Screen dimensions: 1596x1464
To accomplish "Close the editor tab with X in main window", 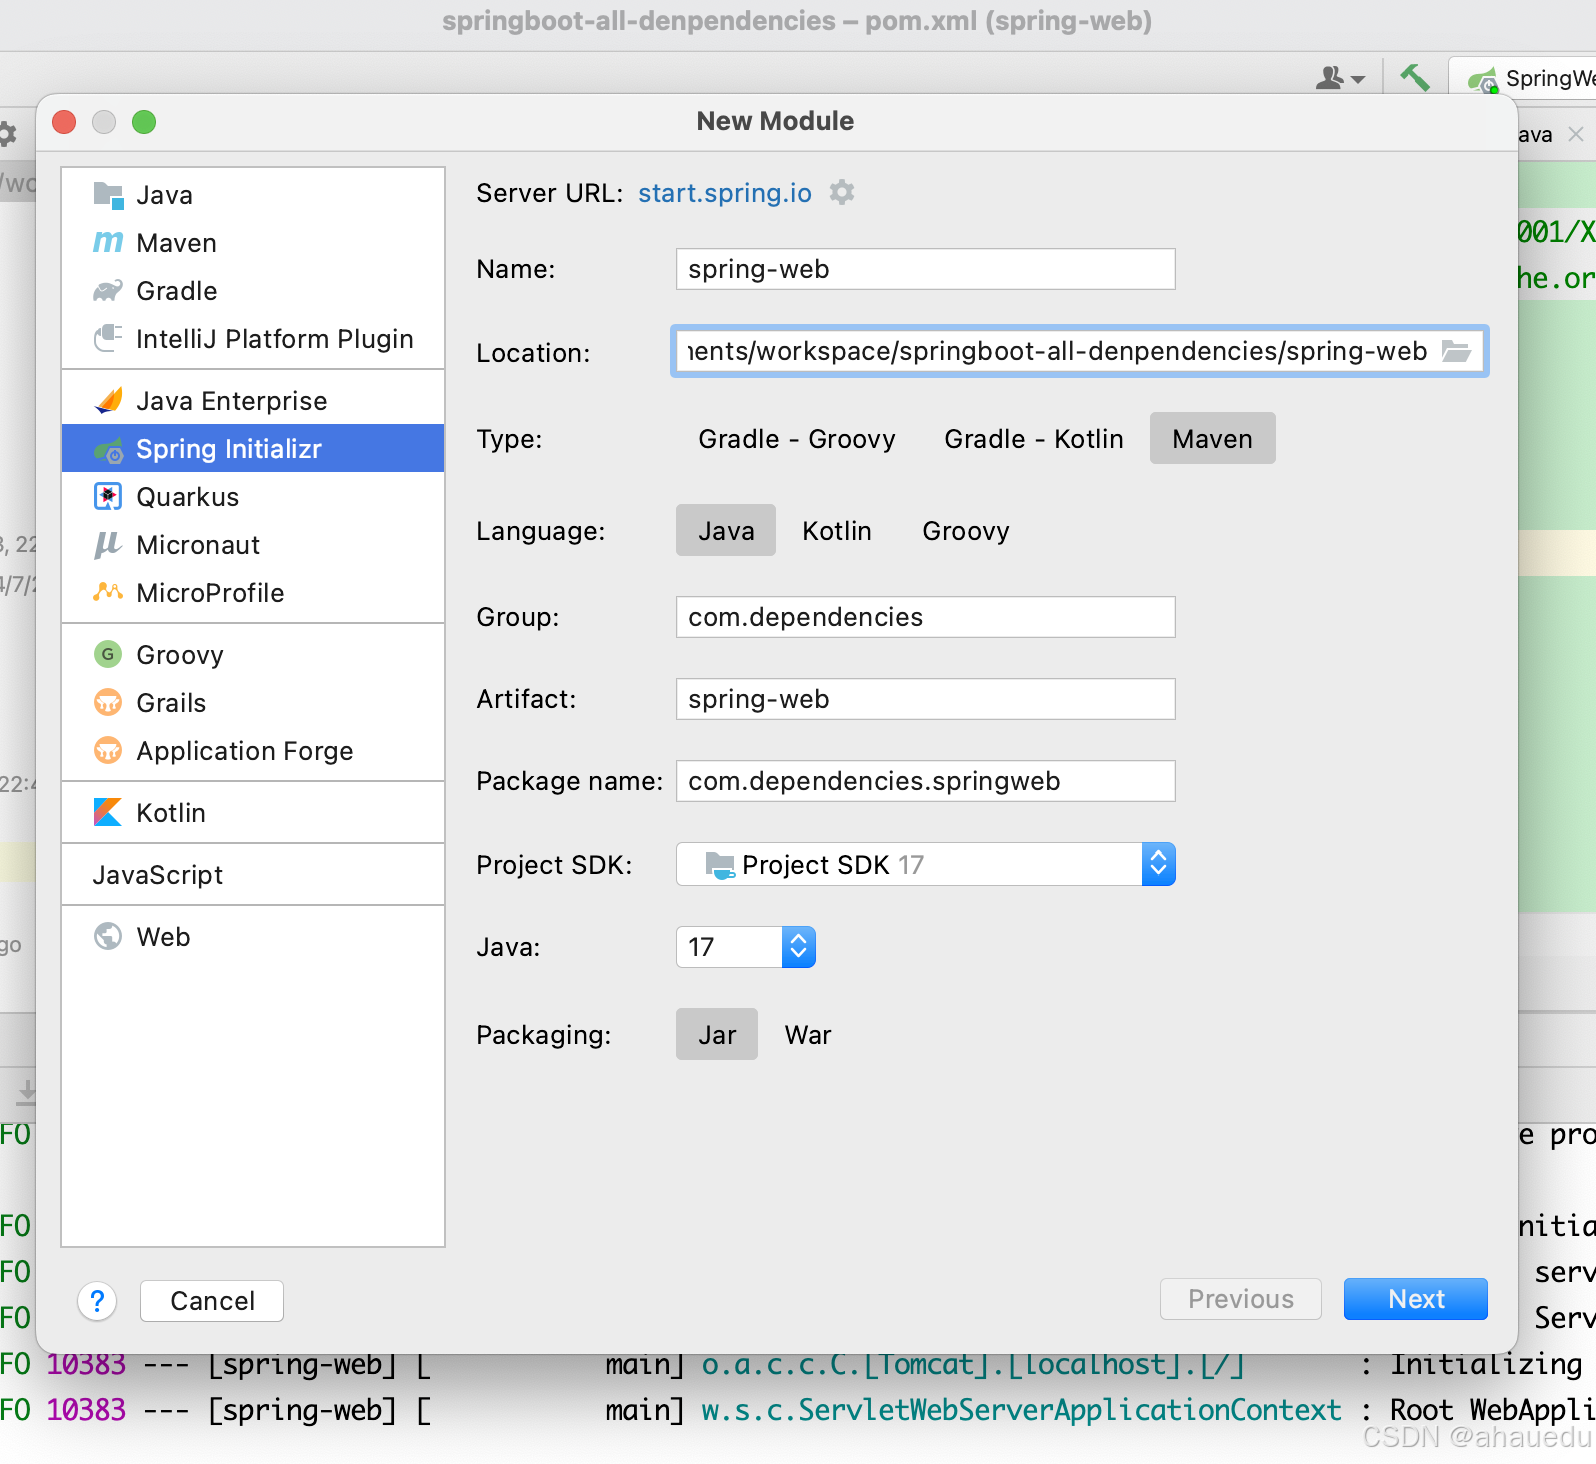I will pos(1576,134).
